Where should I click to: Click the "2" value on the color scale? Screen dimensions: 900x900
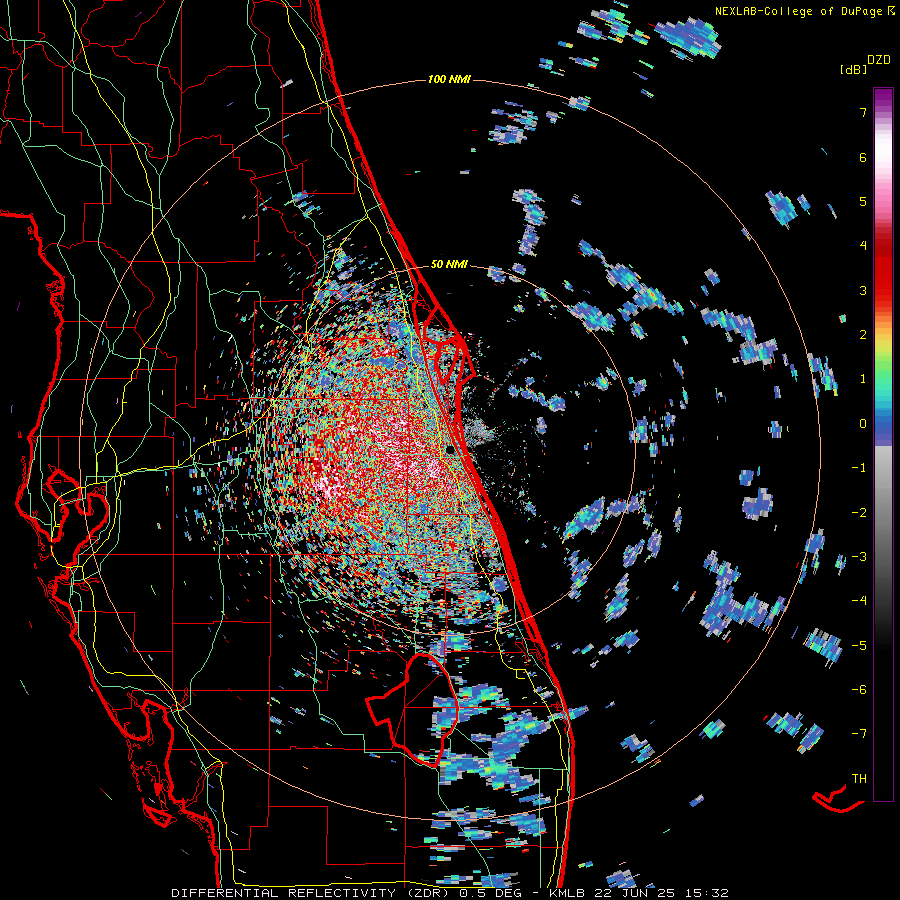[x=863, y=335]
